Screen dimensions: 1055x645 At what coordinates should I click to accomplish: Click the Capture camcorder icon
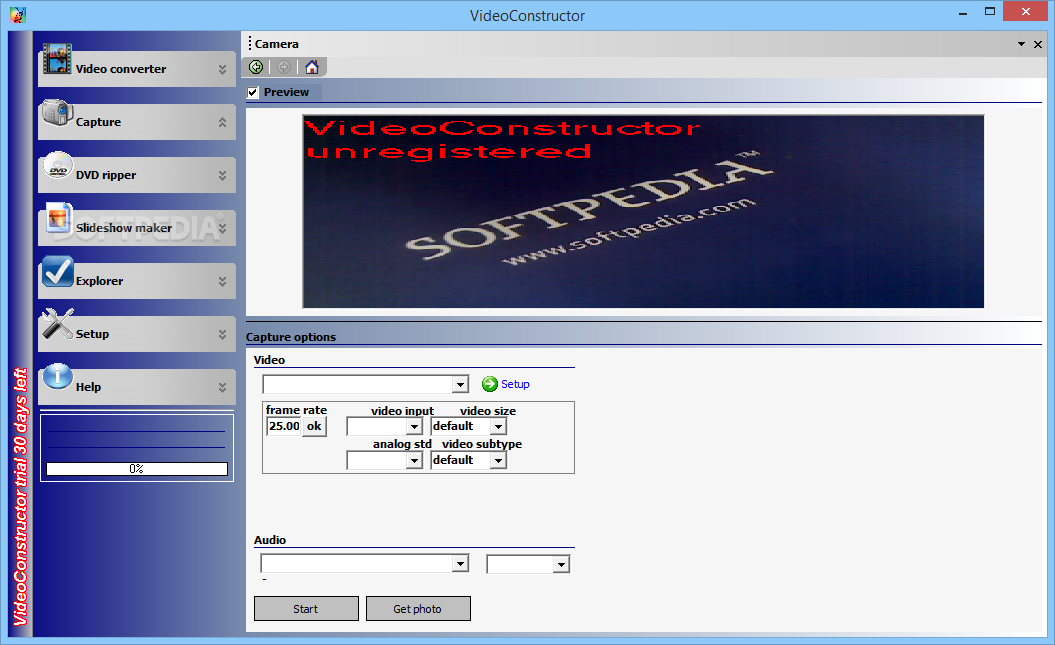click(x=57, y=112)
